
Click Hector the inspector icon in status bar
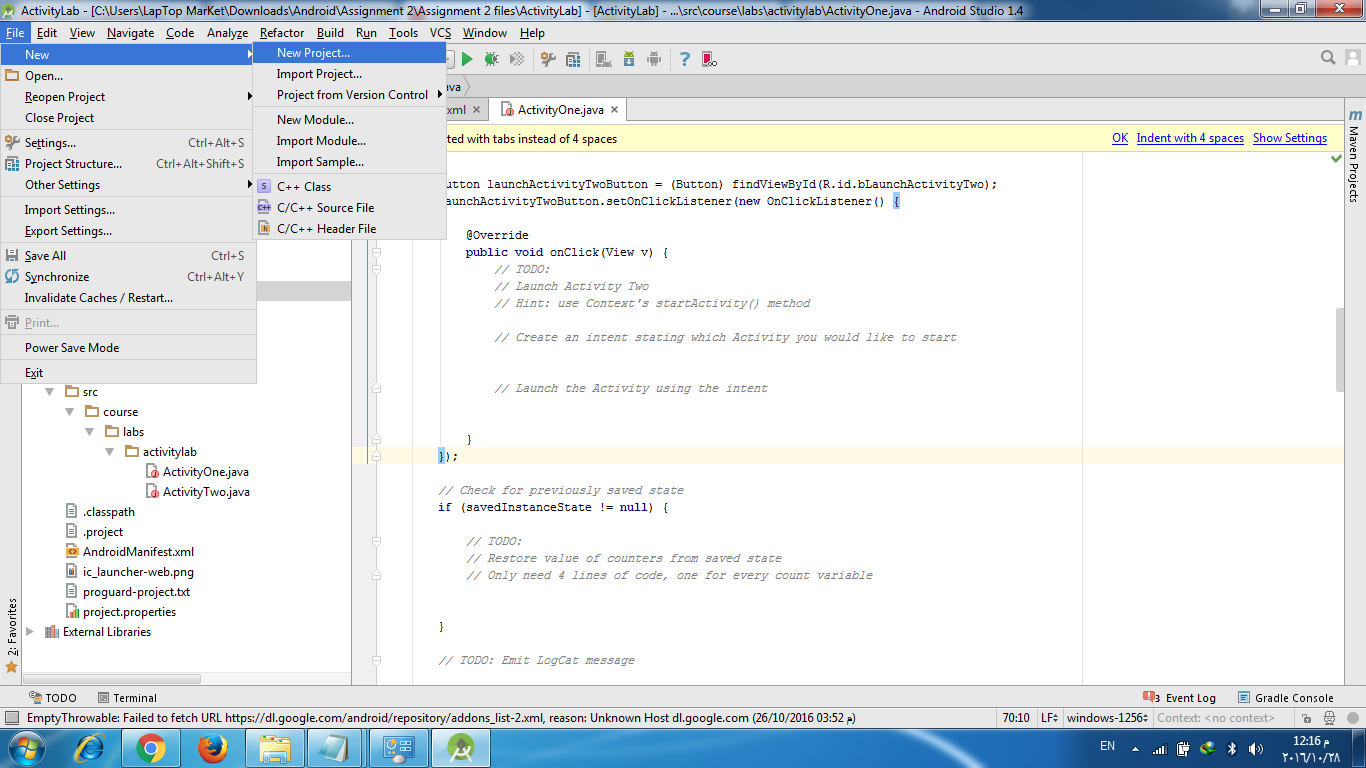point(1330,717)
